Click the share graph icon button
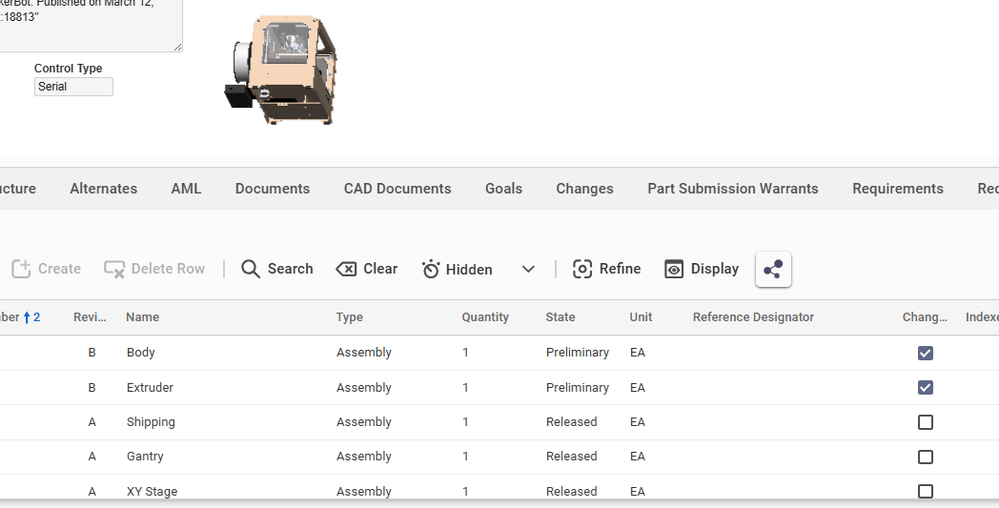Screen dimensions: 999x508 pos(773,269)
